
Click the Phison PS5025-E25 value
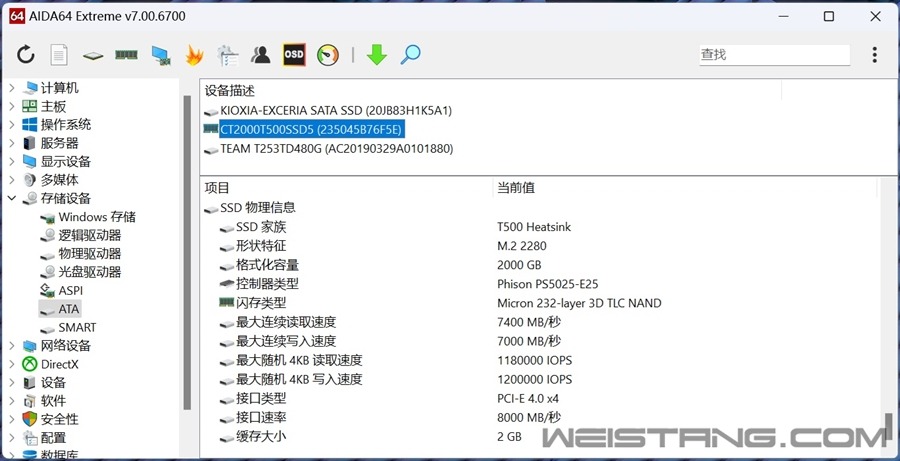pos(548,284)
